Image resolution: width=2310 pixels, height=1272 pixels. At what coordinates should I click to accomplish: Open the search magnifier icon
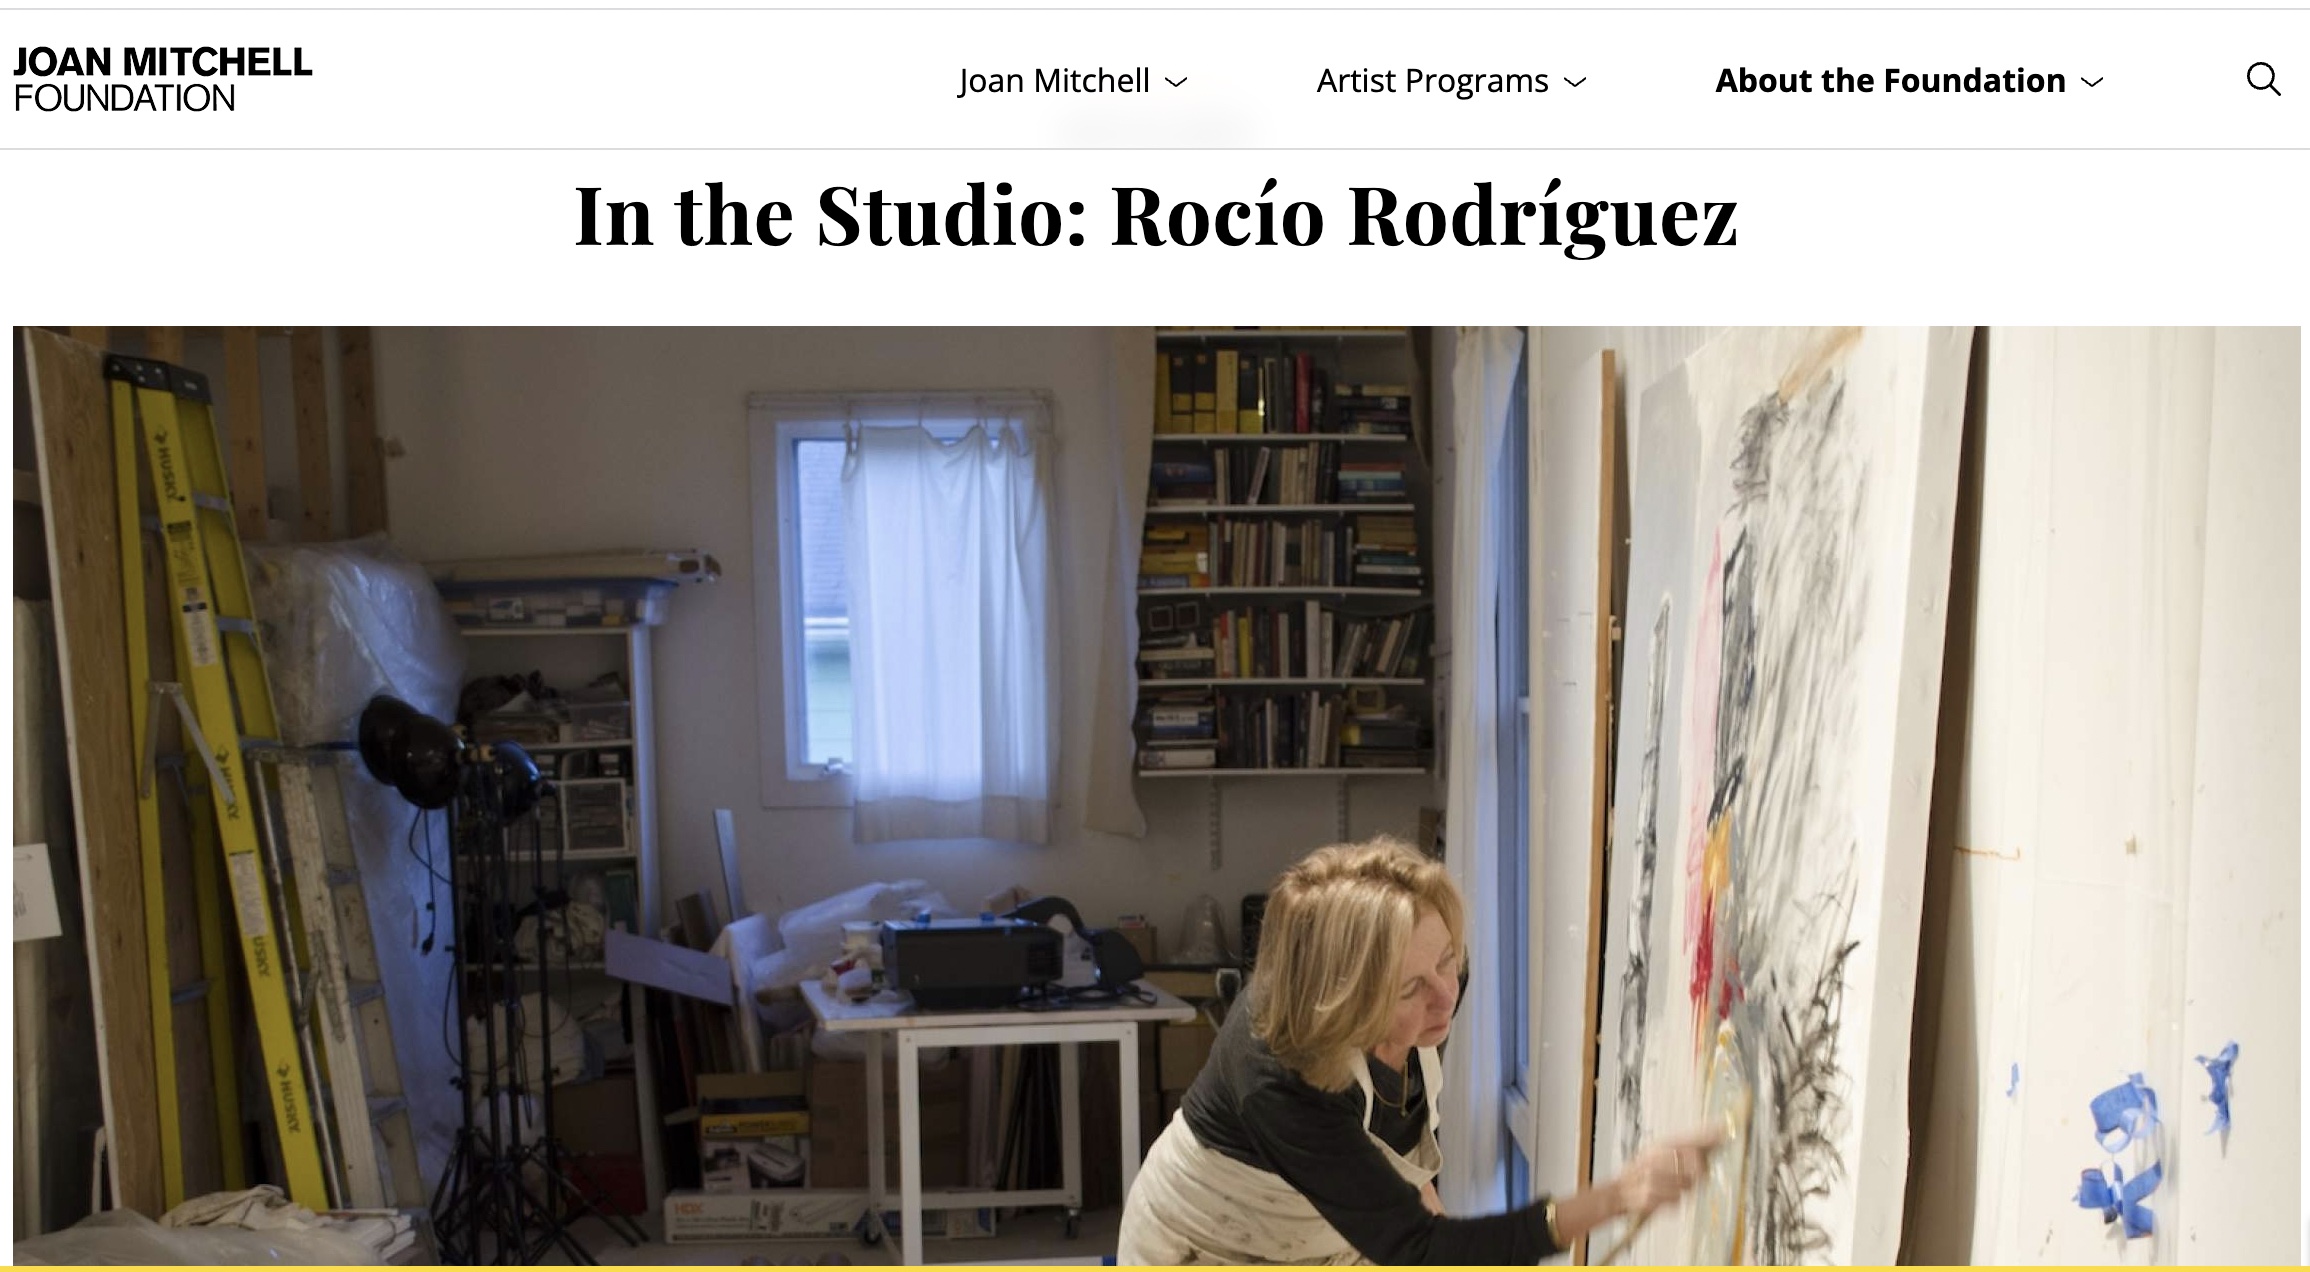point(2263,79)
